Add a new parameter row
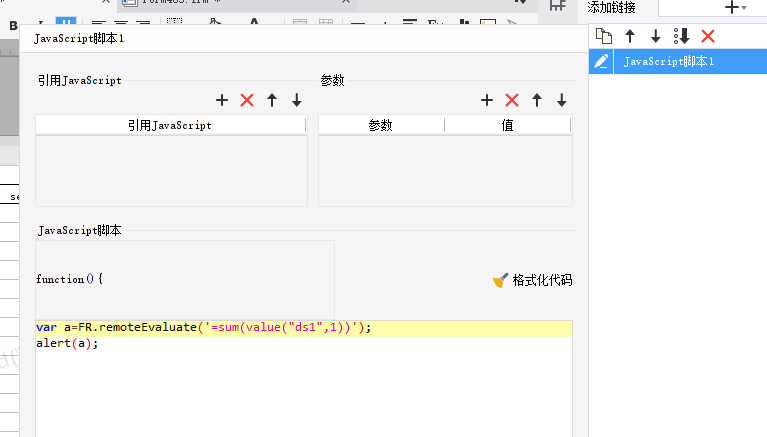Viewport: 767px width, 437px height. pos(487,100)
